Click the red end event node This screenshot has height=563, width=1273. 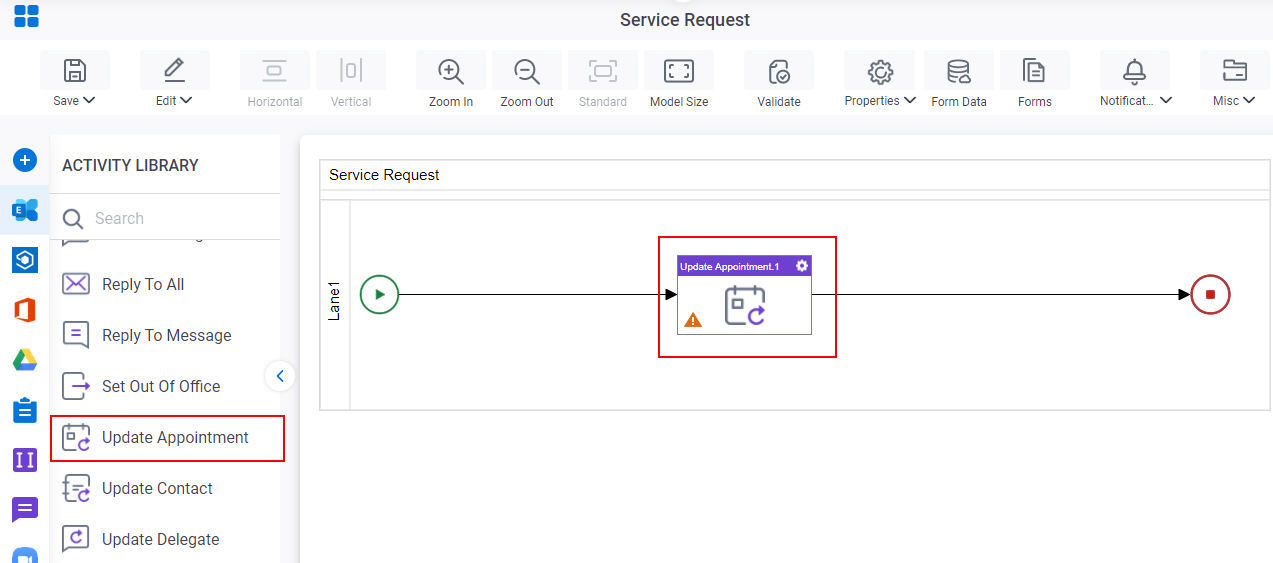(x=1210, y=294)
